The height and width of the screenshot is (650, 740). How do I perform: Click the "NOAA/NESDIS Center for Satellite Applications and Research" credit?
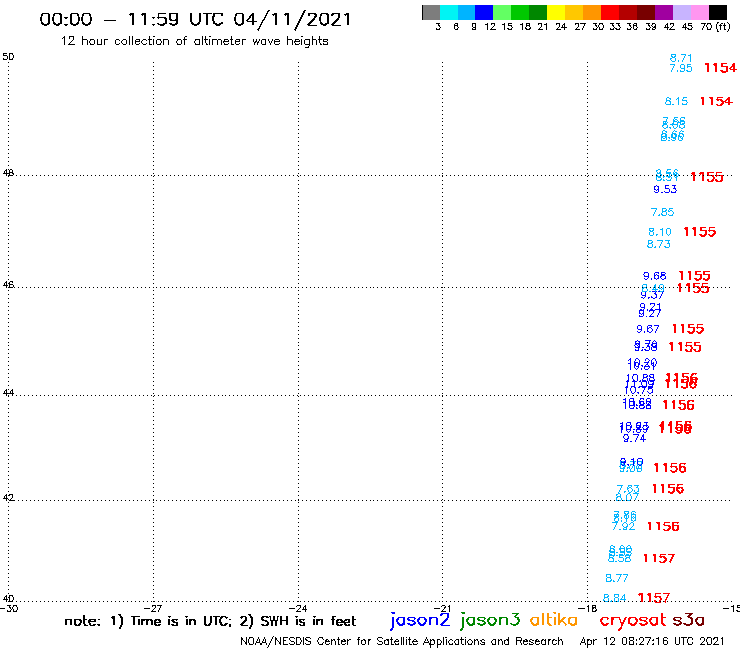[402, 642]
